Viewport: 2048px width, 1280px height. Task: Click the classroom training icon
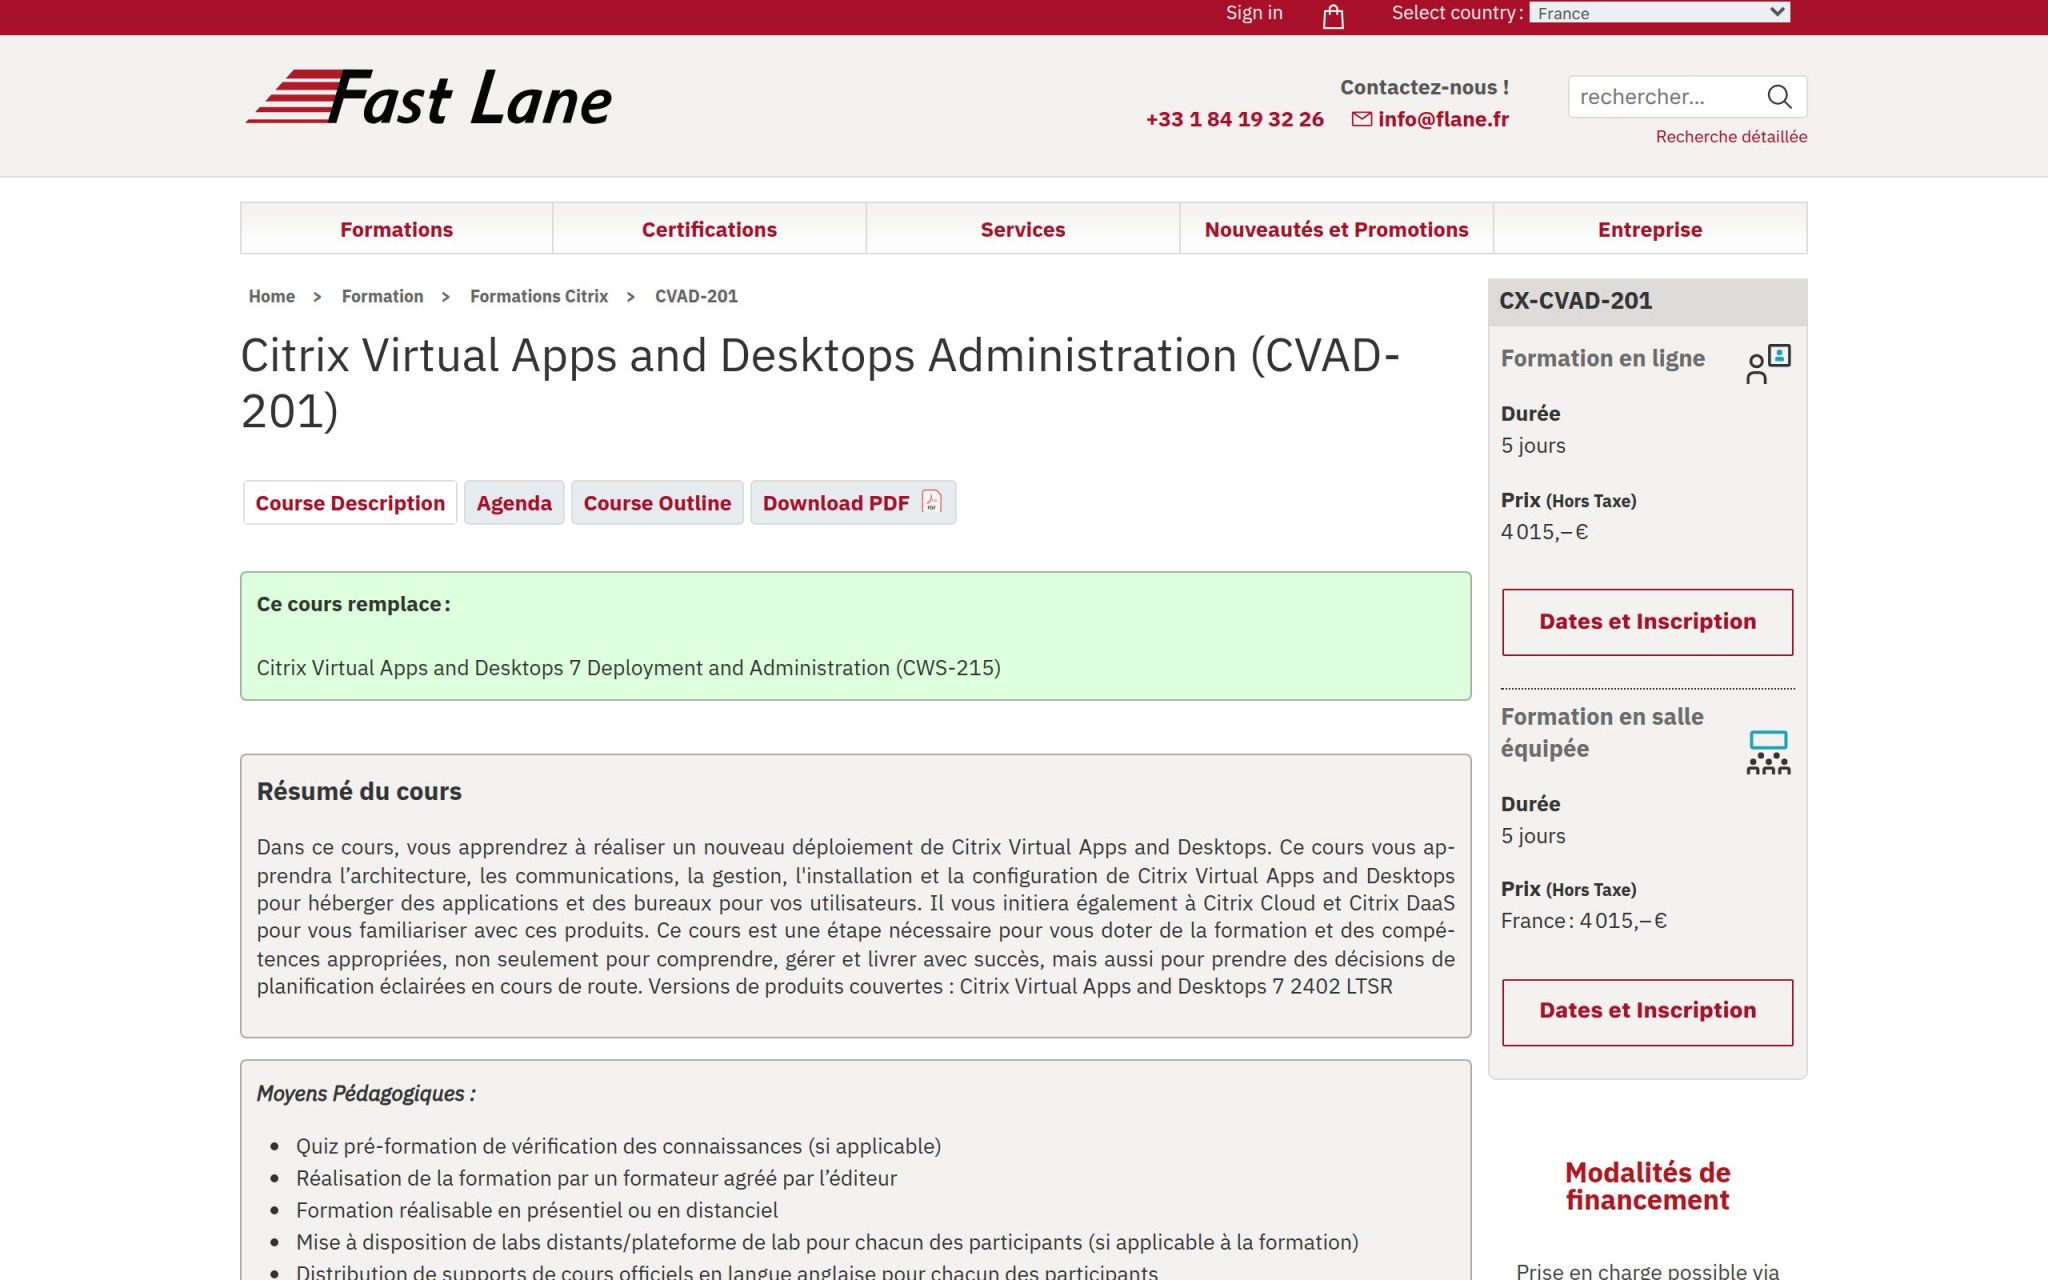click(x=1768, y=753)
